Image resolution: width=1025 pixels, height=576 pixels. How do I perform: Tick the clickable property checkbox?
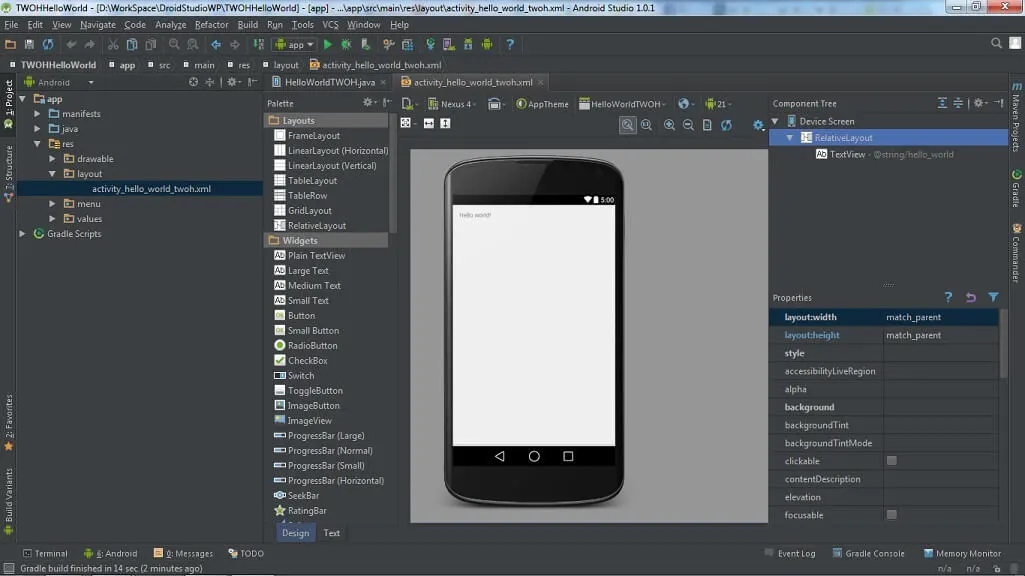892,461
